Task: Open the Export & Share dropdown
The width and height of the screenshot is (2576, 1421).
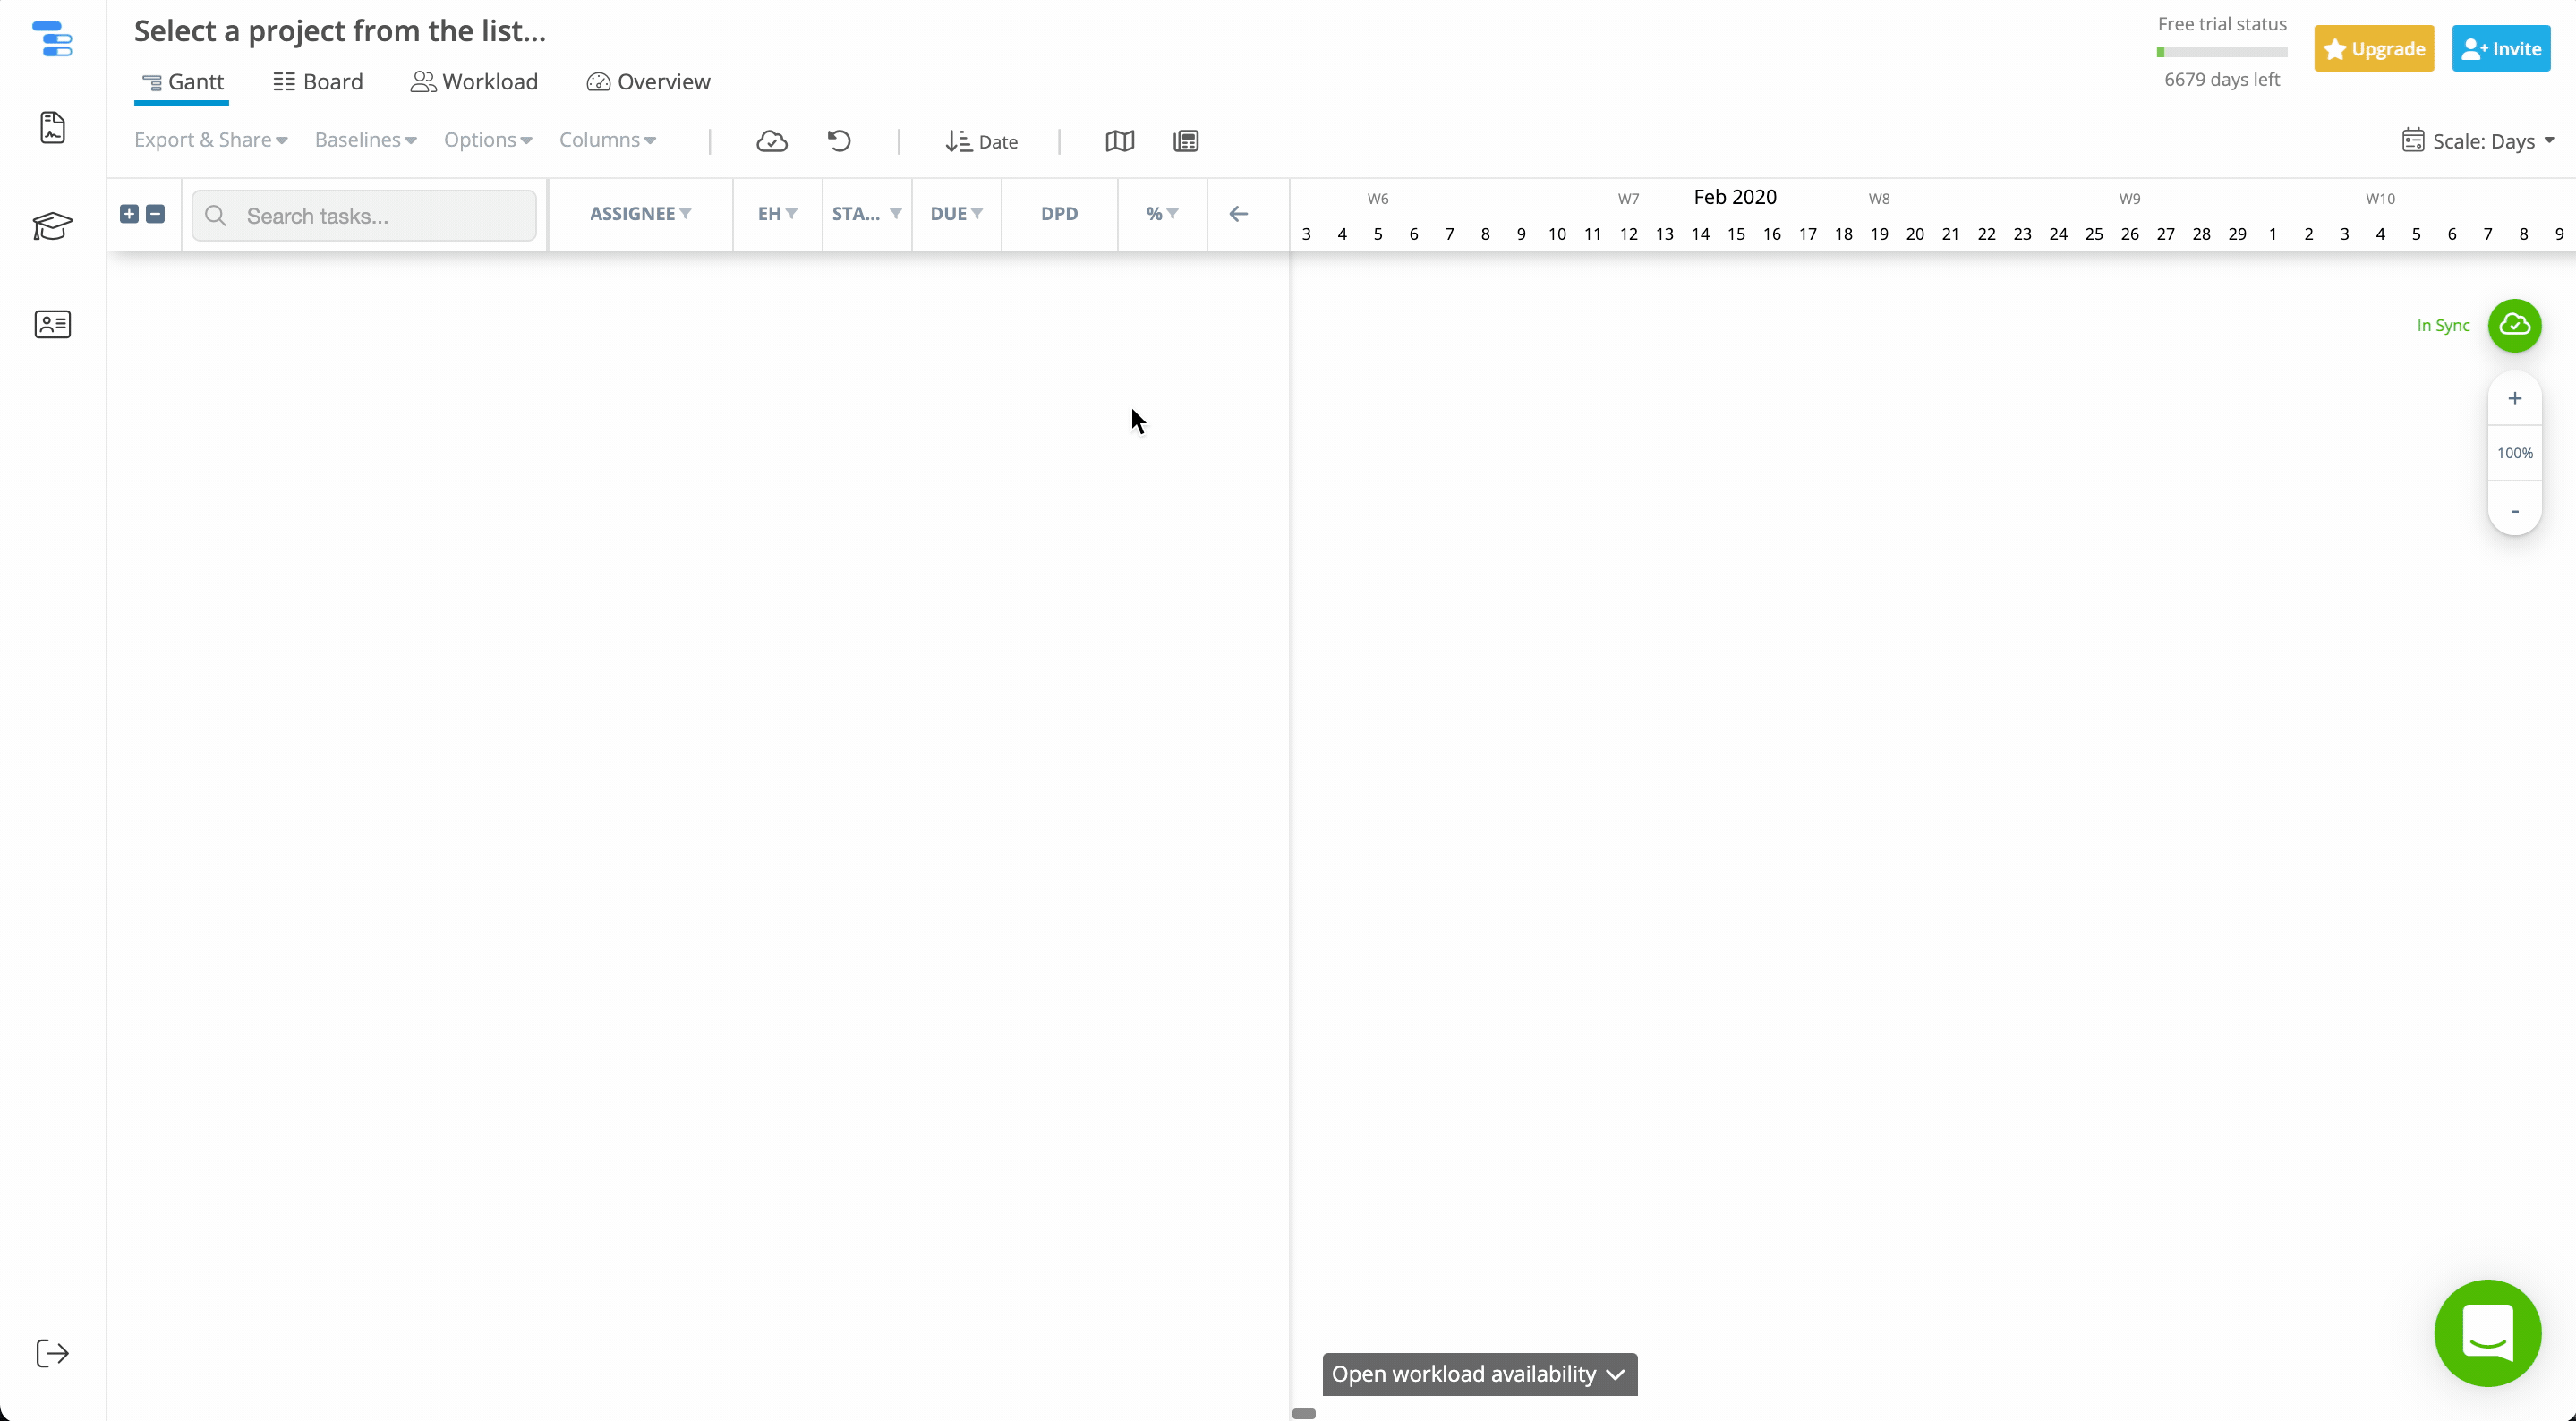Action: (x=210, y=140)
